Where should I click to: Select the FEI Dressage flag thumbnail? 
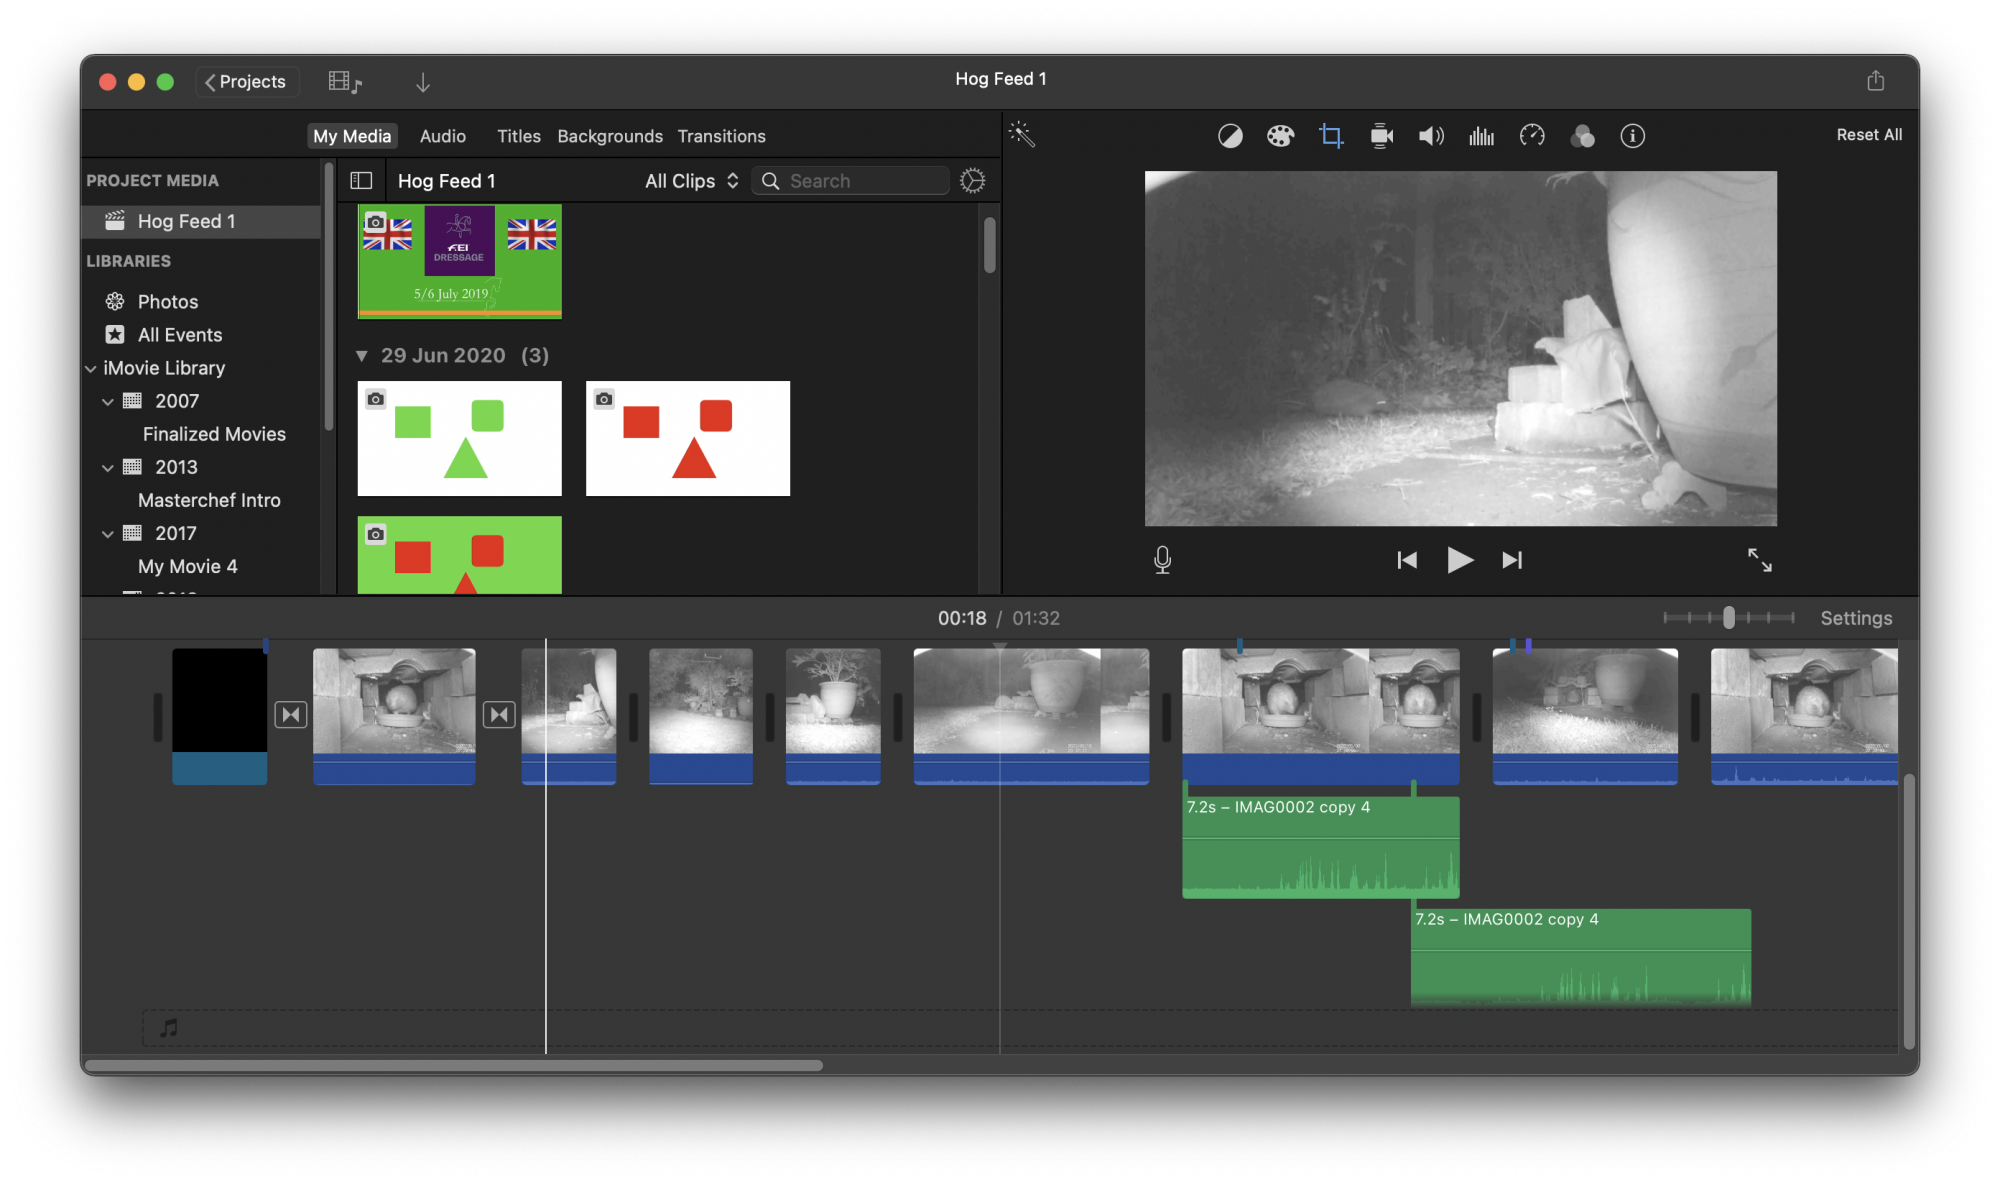[x=460, y=261]
